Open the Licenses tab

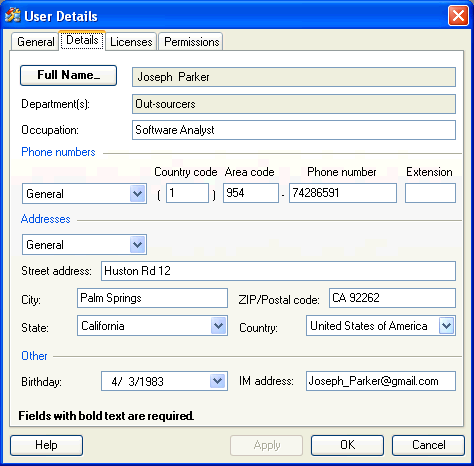point(131,42)
